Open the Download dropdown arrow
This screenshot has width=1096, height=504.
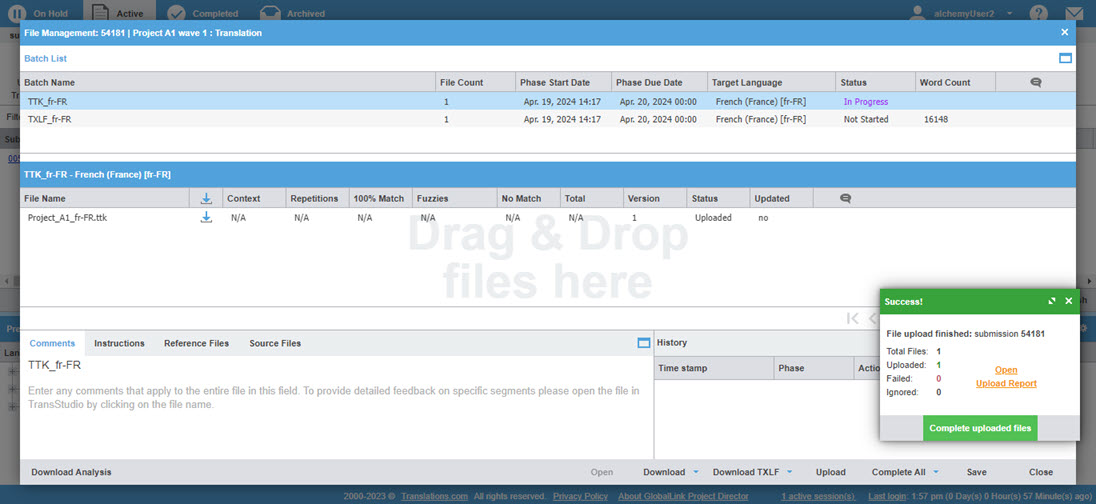point(695,472)
